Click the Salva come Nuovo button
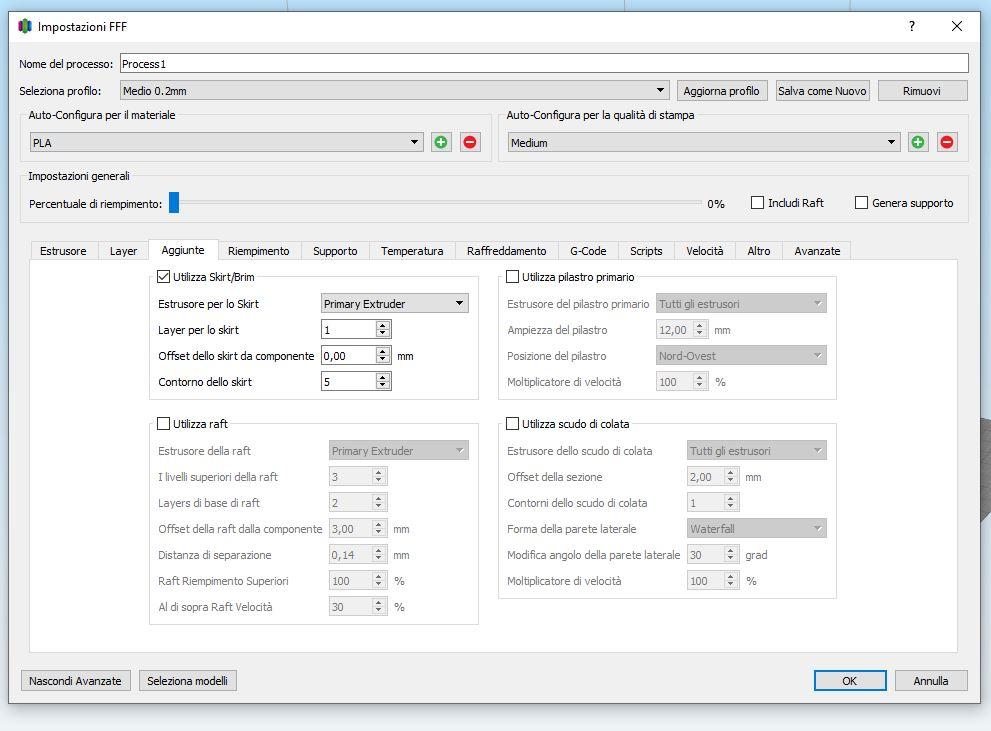Screen dimensions: 991x731 [822, 91]
